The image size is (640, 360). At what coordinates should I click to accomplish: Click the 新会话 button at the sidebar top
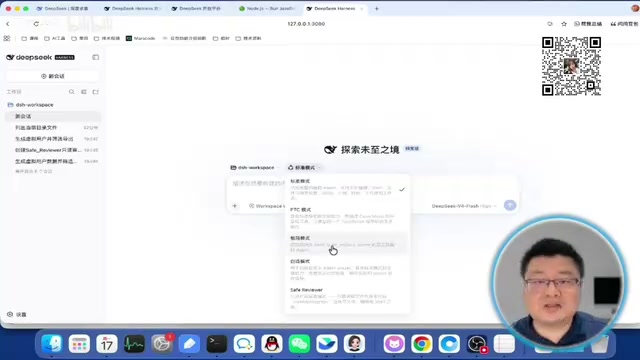coord(53,76)
